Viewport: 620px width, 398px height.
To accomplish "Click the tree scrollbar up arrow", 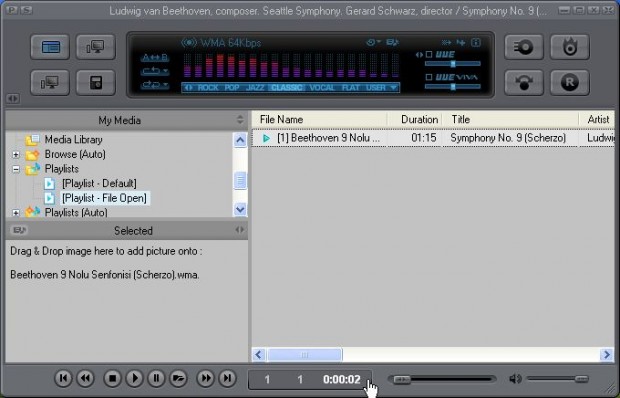I will click(x=240, y=140).
